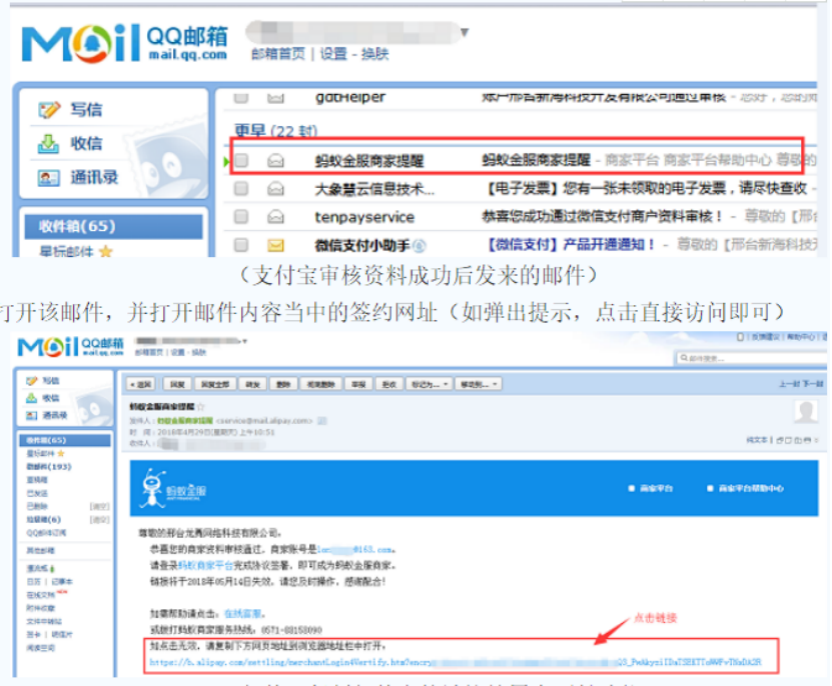Click 拒收 reject button
This screenshot has width=832, height=686.
click(x=389, y=384)
